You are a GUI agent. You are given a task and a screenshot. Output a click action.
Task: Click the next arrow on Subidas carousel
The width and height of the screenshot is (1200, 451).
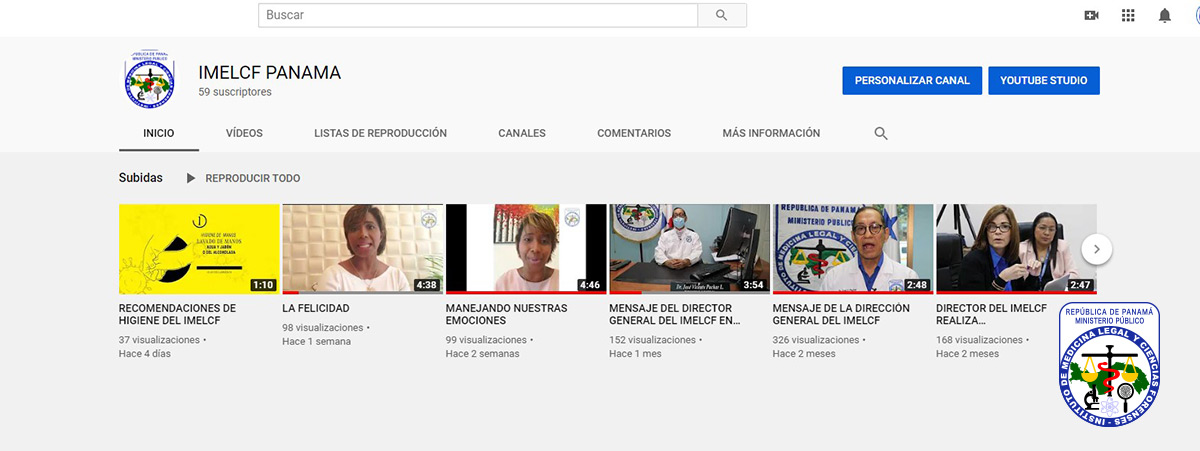coord(1097,249)
